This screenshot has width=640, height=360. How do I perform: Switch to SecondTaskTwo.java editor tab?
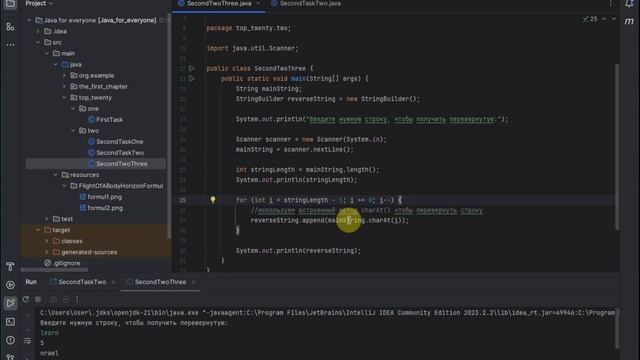tap(306, 3)
